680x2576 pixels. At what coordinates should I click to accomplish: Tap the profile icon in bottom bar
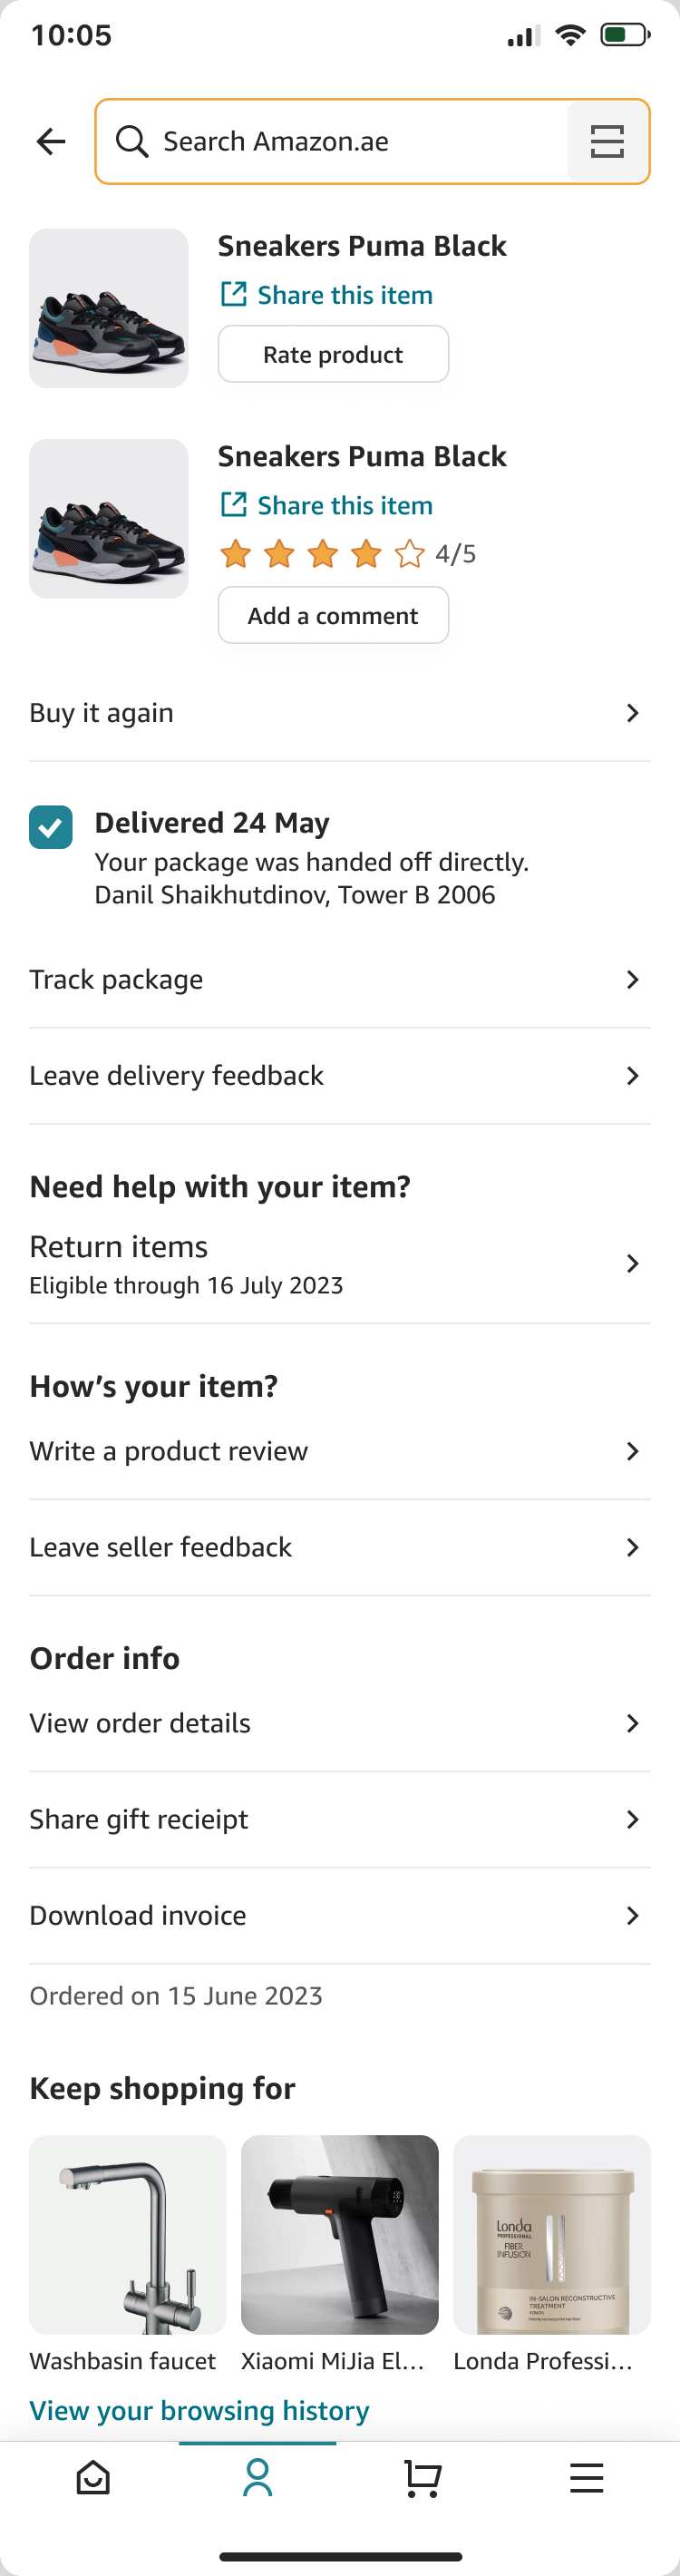pyautogui.click(x=258, y=2478)
